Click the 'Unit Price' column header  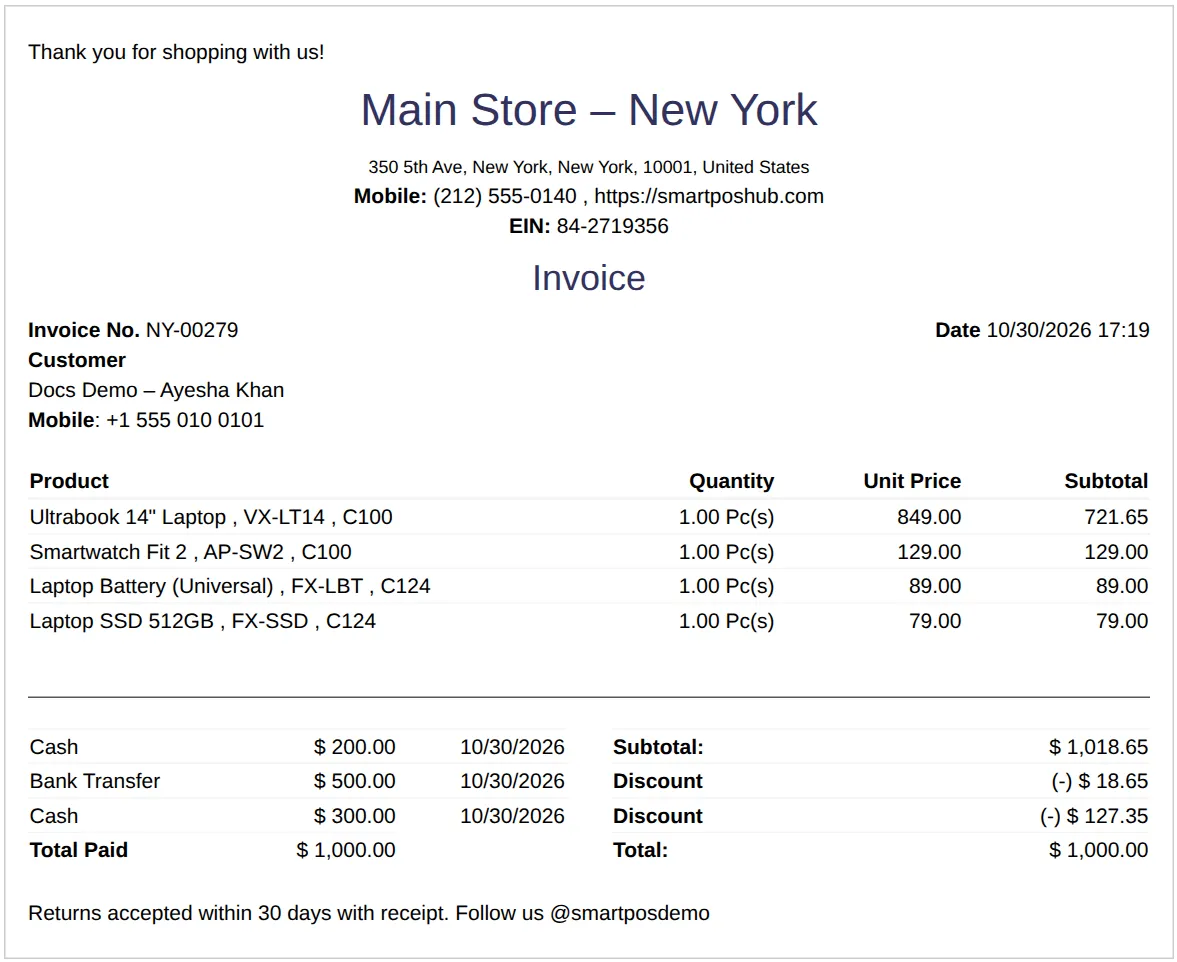click(x=912, y=481)
